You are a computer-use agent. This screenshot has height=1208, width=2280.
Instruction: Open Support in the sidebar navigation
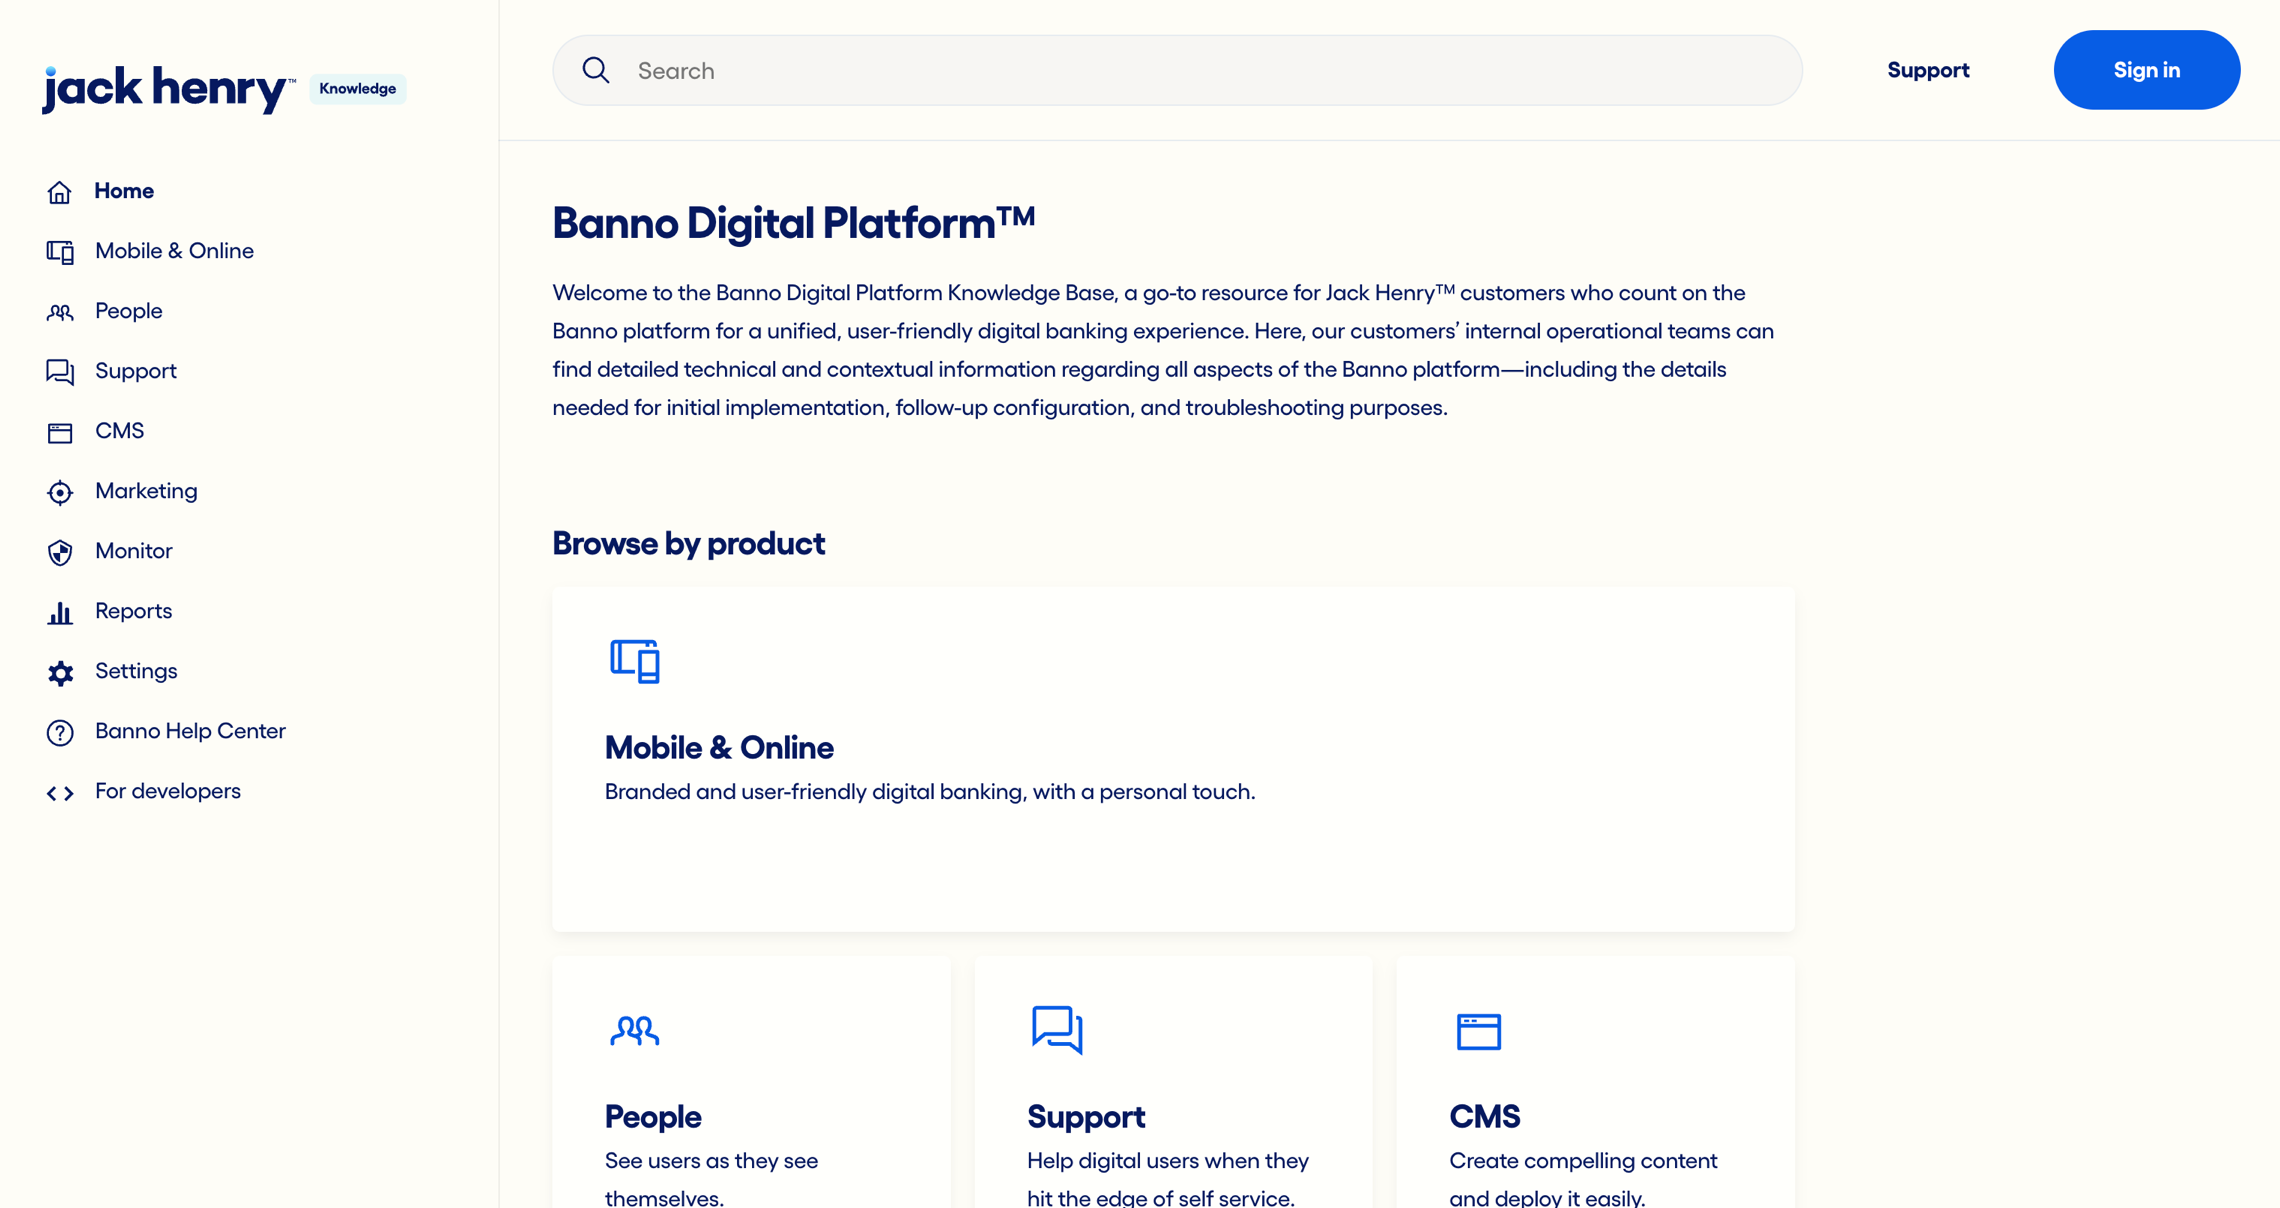[x=136, y=371]
